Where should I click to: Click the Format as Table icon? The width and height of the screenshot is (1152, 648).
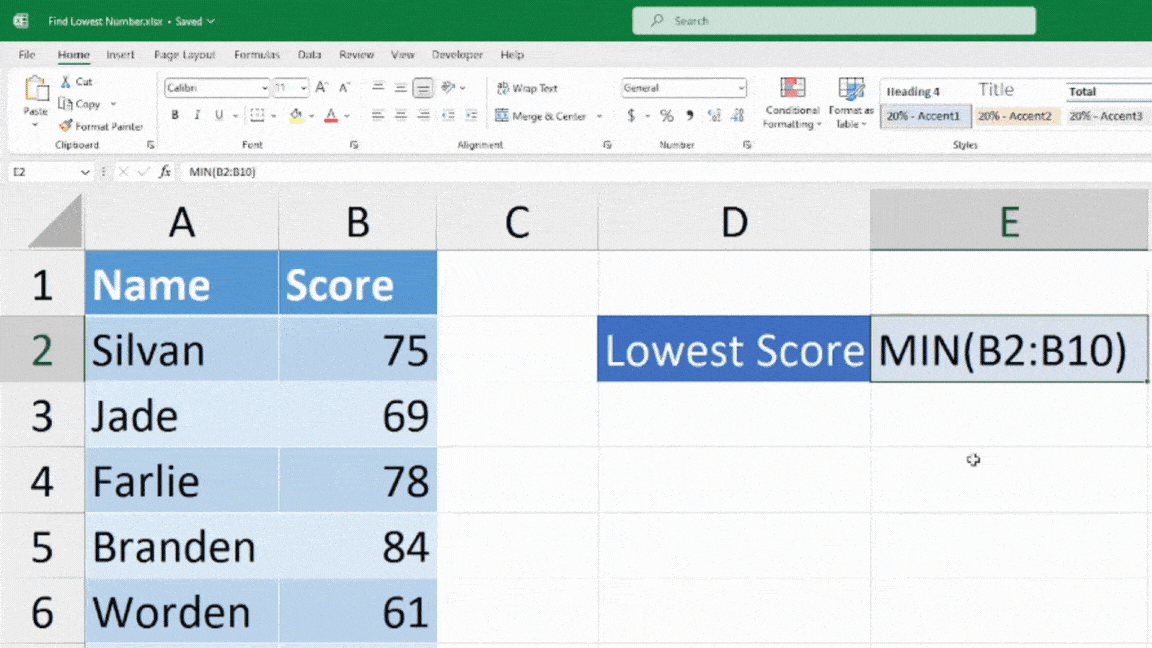pyautogui.click(x=851, y=90)
